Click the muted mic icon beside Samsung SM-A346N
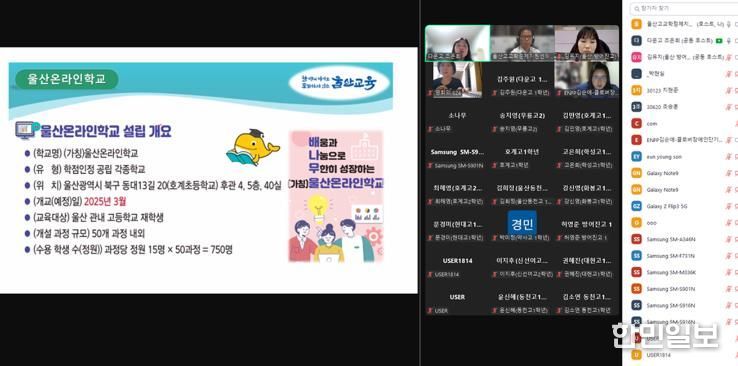 (x=730, y=239)
